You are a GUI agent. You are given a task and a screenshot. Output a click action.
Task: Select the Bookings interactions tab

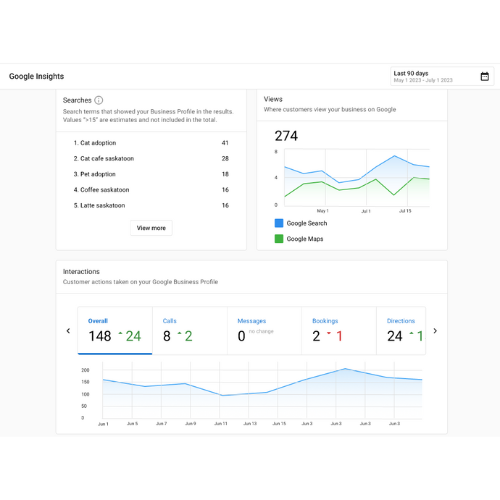click(339, 331)
